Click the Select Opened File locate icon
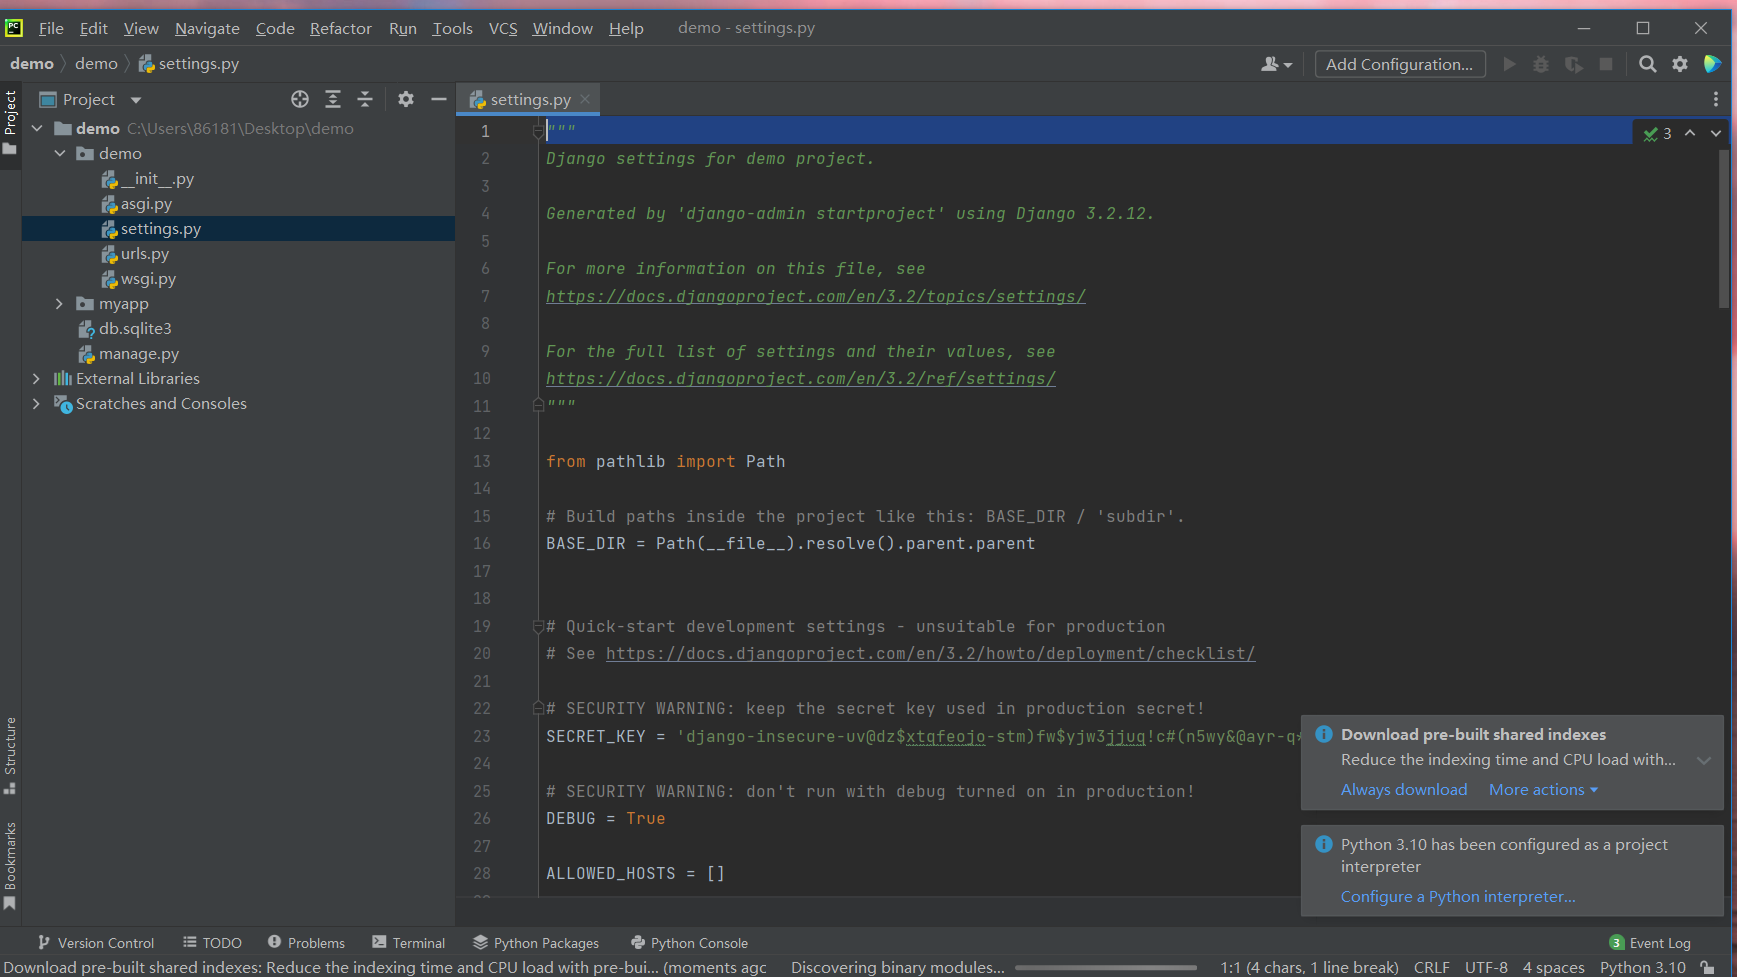This screenshot has width=1737, height=977. coord(300,99)
